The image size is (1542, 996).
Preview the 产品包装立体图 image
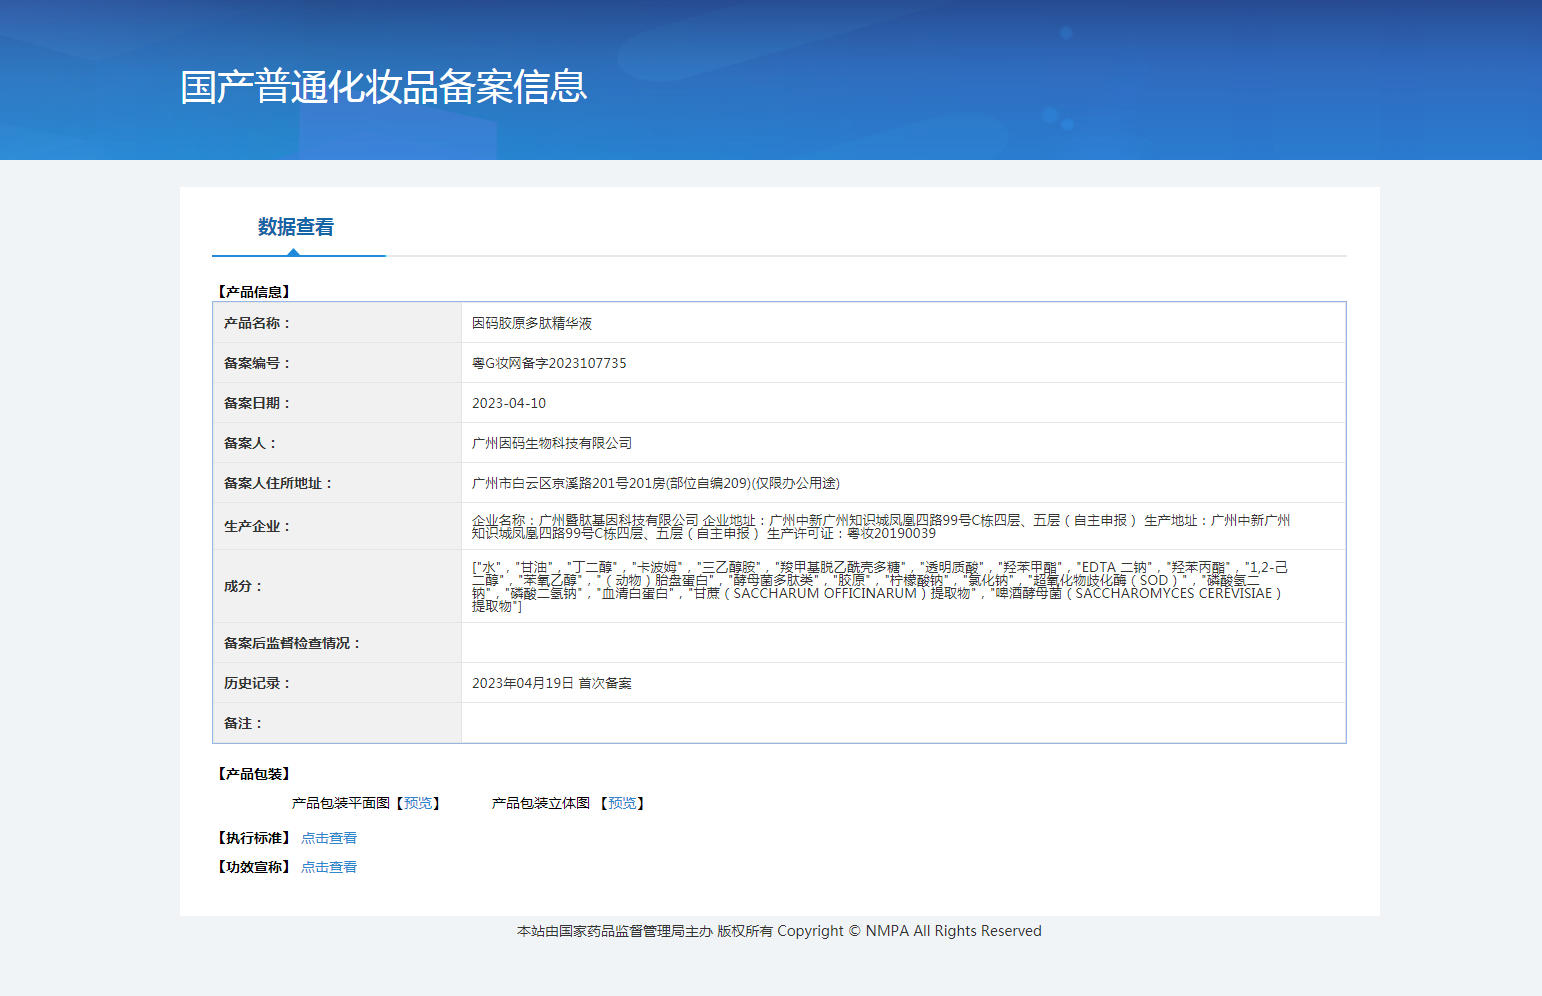click(622, 803)
